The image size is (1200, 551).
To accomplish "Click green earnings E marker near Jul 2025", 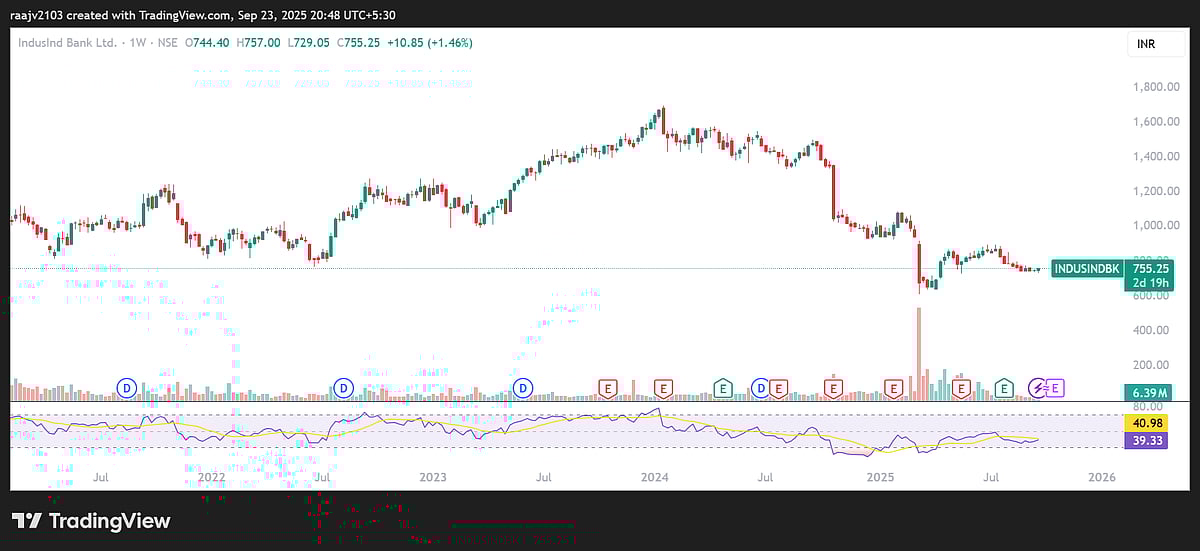I will [x=1004, y=387].
